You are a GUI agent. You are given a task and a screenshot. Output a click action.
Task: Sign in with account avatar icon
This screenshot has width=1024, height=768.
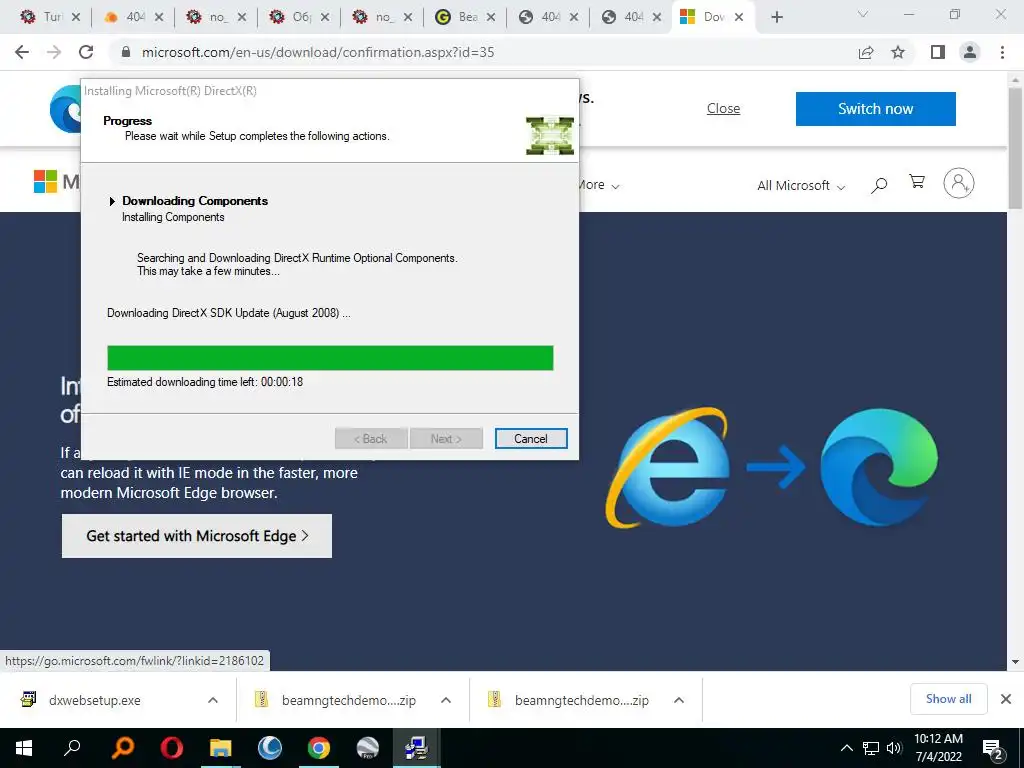[958, 184]
